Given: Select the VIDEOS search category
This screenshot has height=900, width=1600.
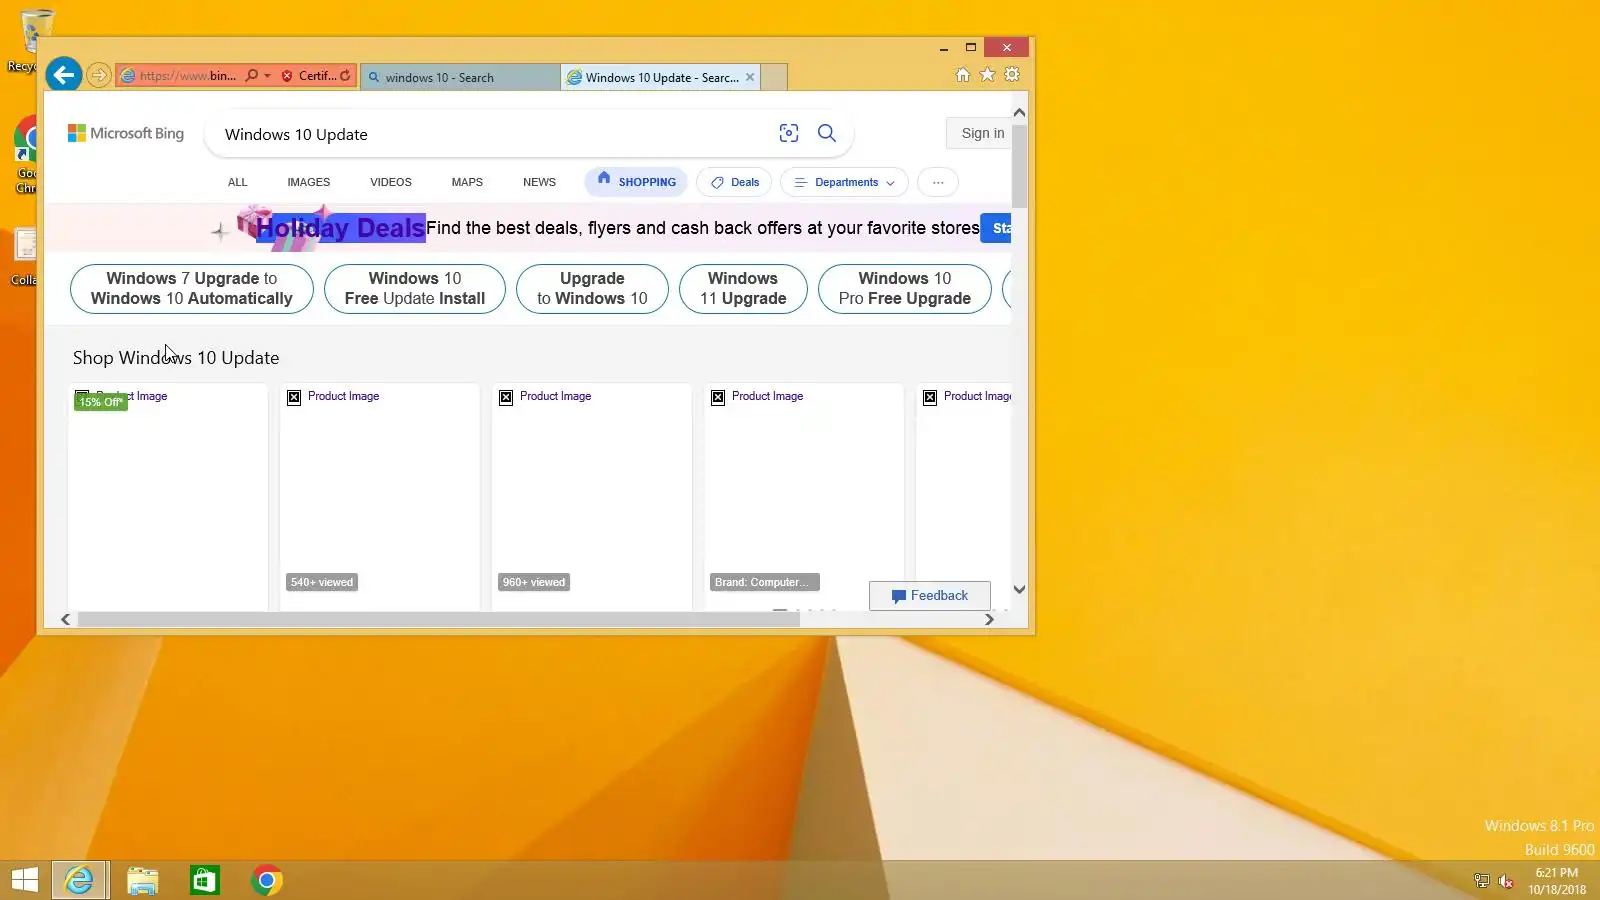Looking at the screenshot, I should click(x=390, y=182).
